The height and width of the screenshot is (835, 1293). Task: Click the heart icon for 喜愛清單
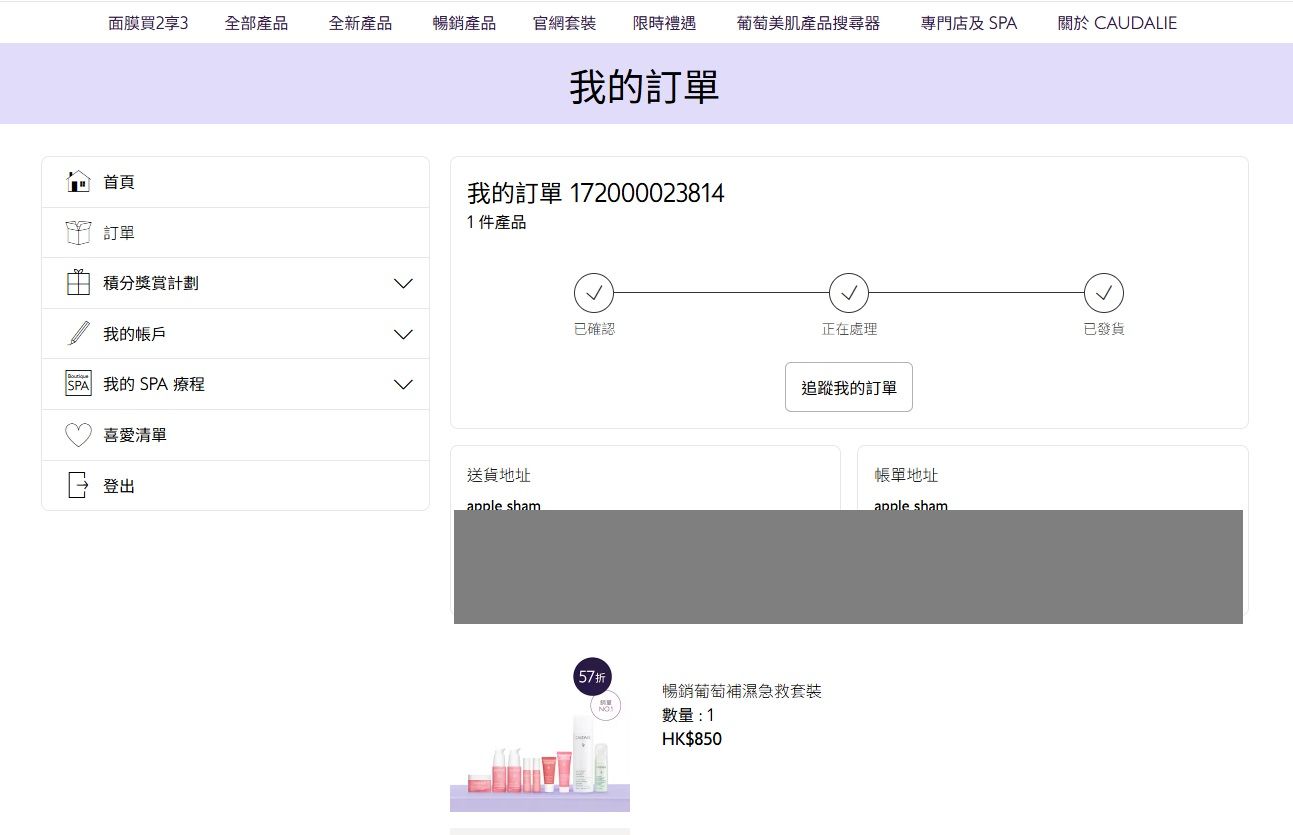click(x=78, y=435)
